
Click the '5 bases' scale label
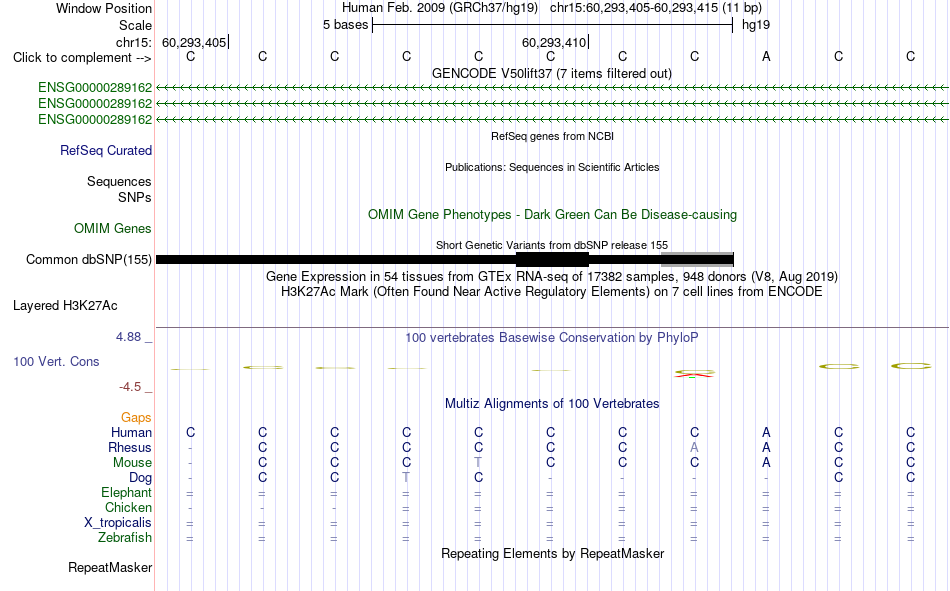point(345,25)
